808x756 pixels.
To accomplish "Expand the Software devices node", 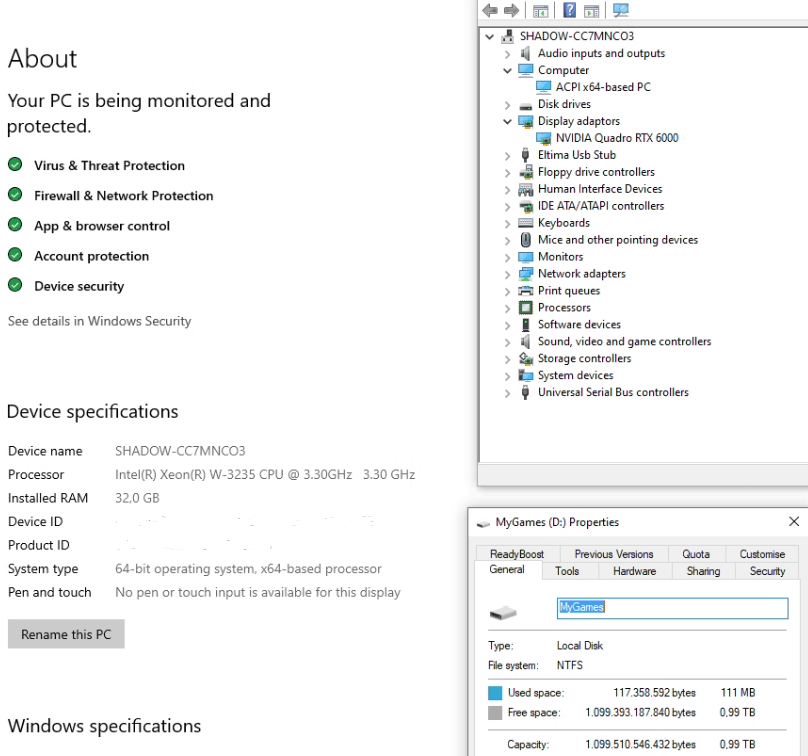I will [508, 325].
